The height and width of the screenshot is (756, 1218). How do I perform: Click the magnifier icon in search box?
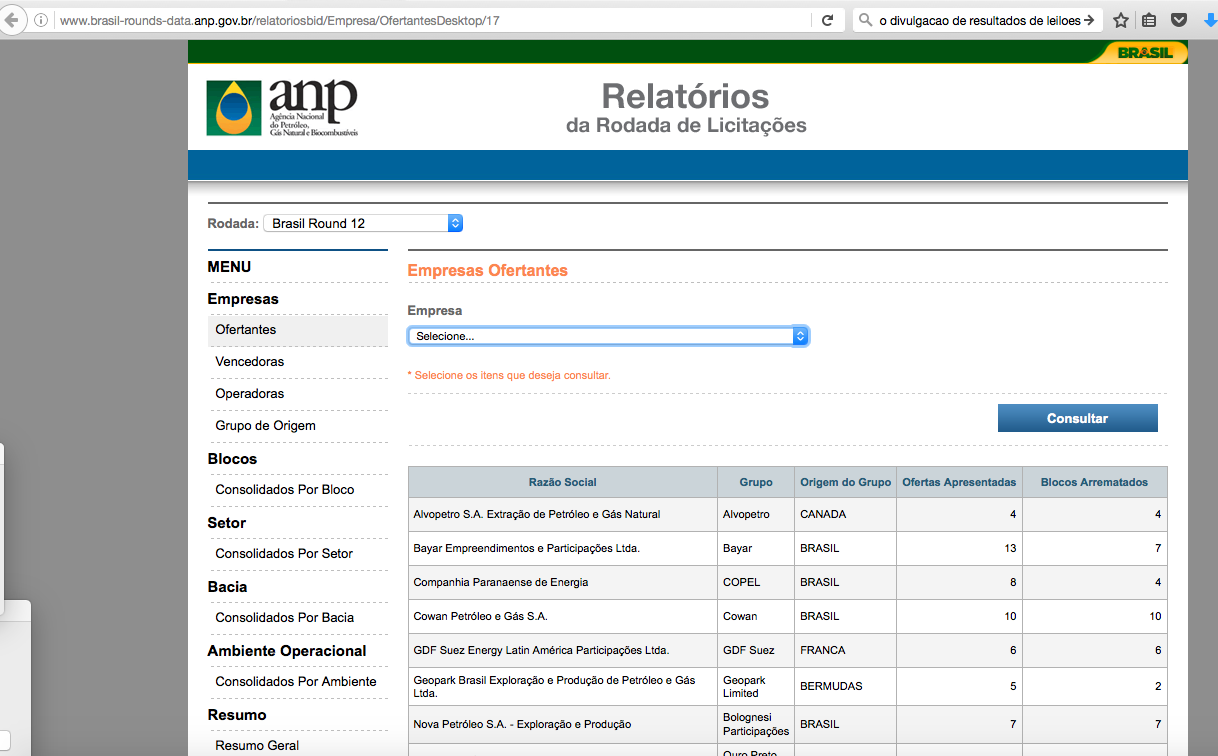(865, 20)
